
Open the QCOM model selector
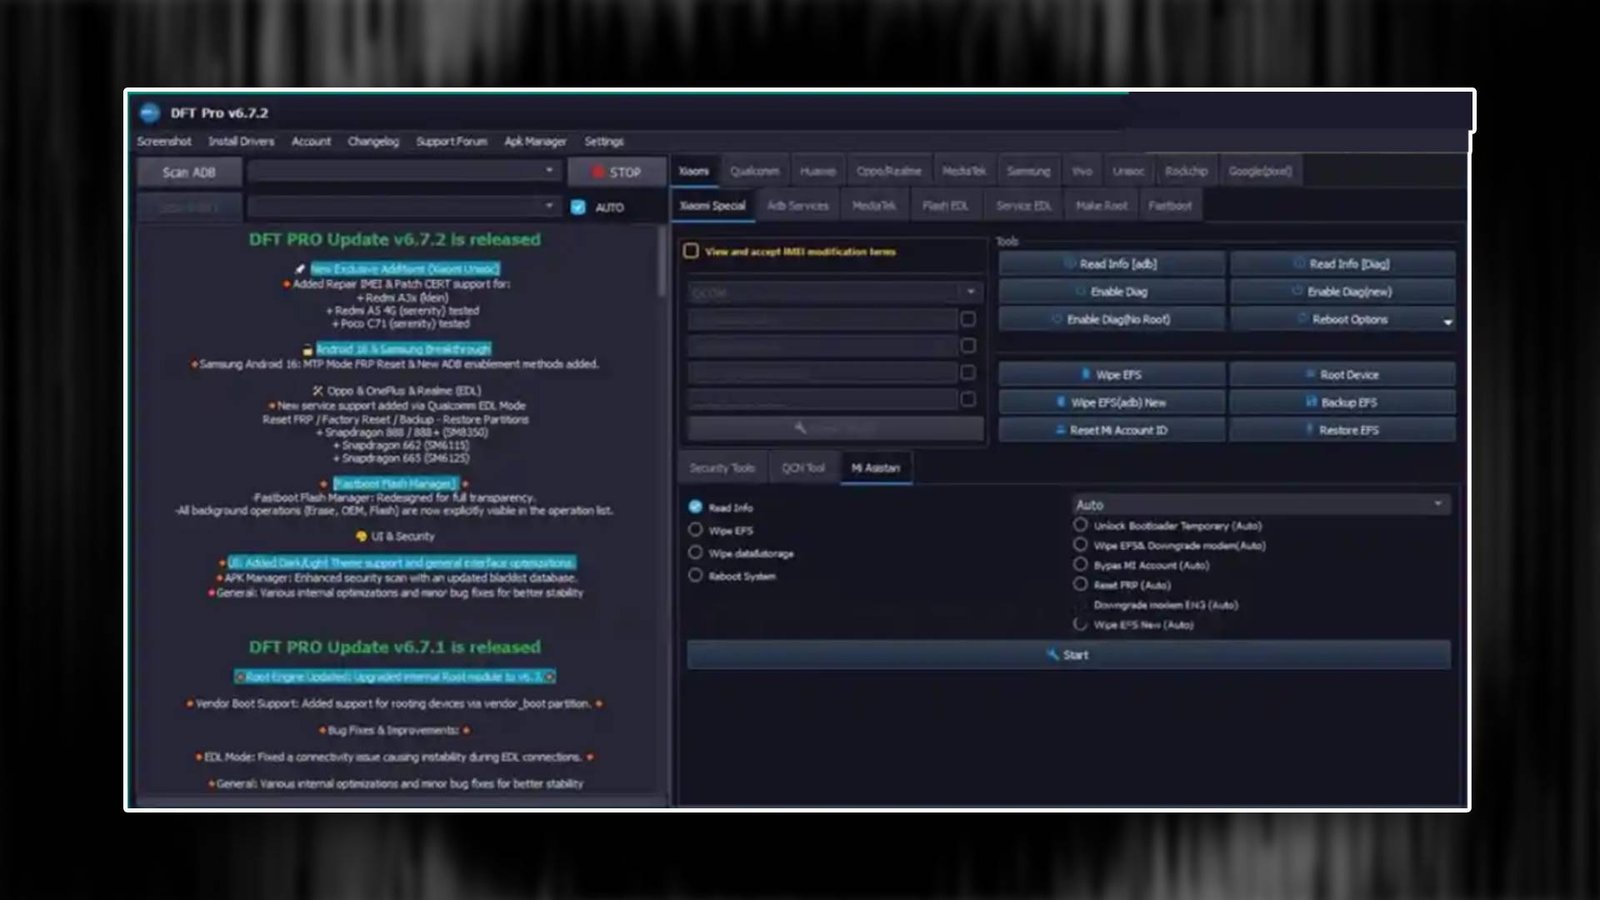click(x=833, y=291)
